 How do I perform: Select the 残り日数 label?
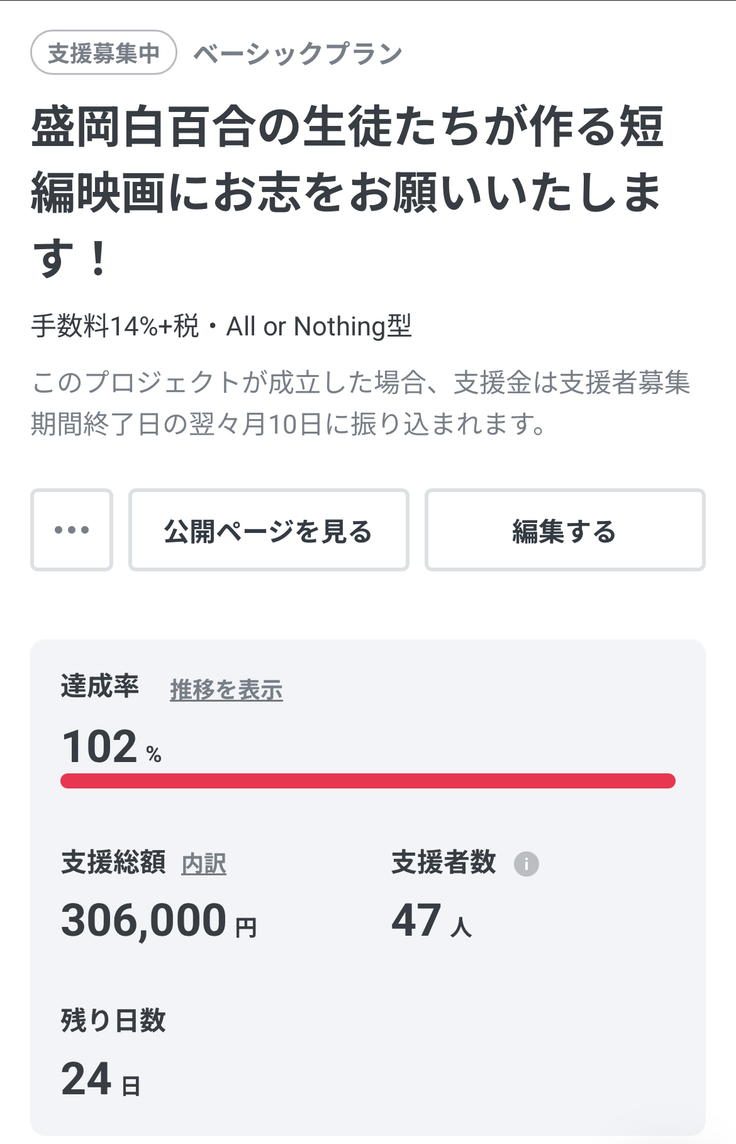pyautogui.click(x=113, y=1020)
